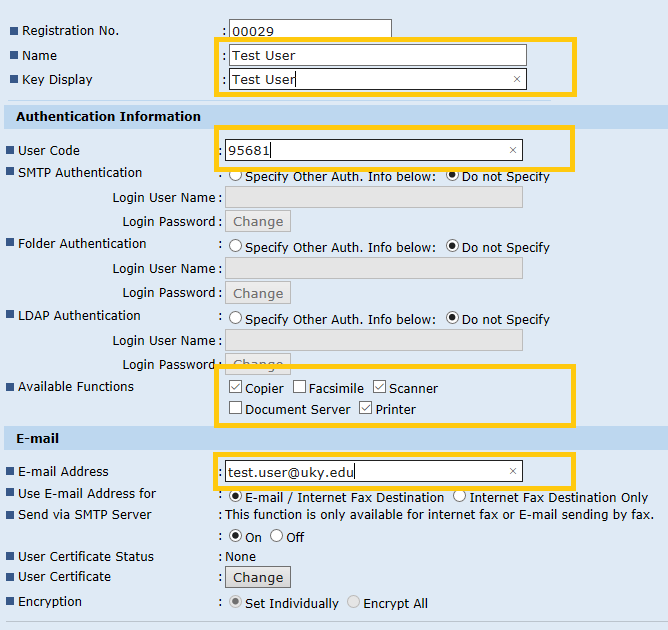Select SMTP 'Specify Other Auth. Info below' radio

click(x=235, y=175)
